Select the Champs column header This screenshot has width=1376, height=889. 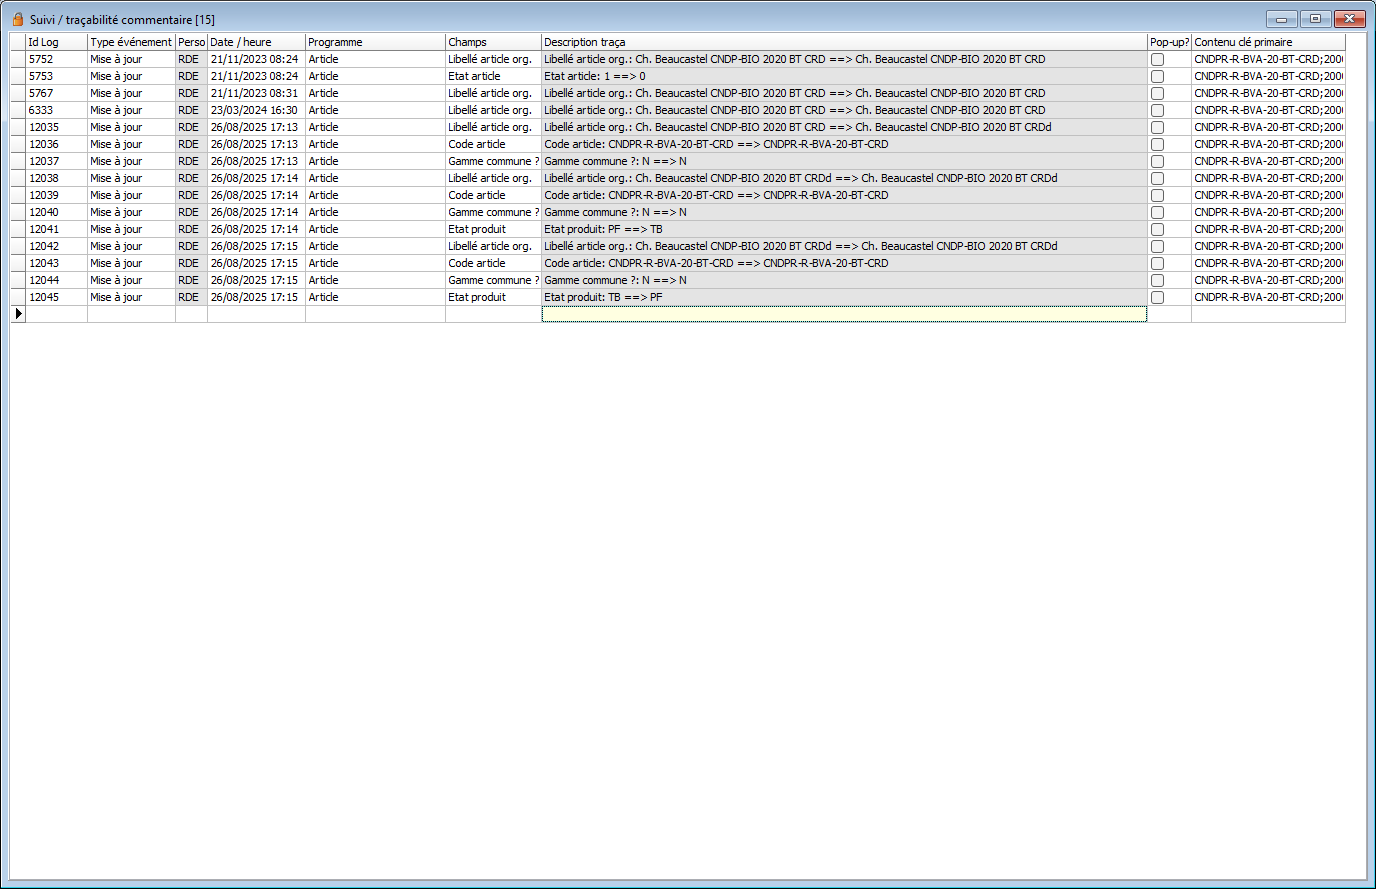click(x=492, y=42)
